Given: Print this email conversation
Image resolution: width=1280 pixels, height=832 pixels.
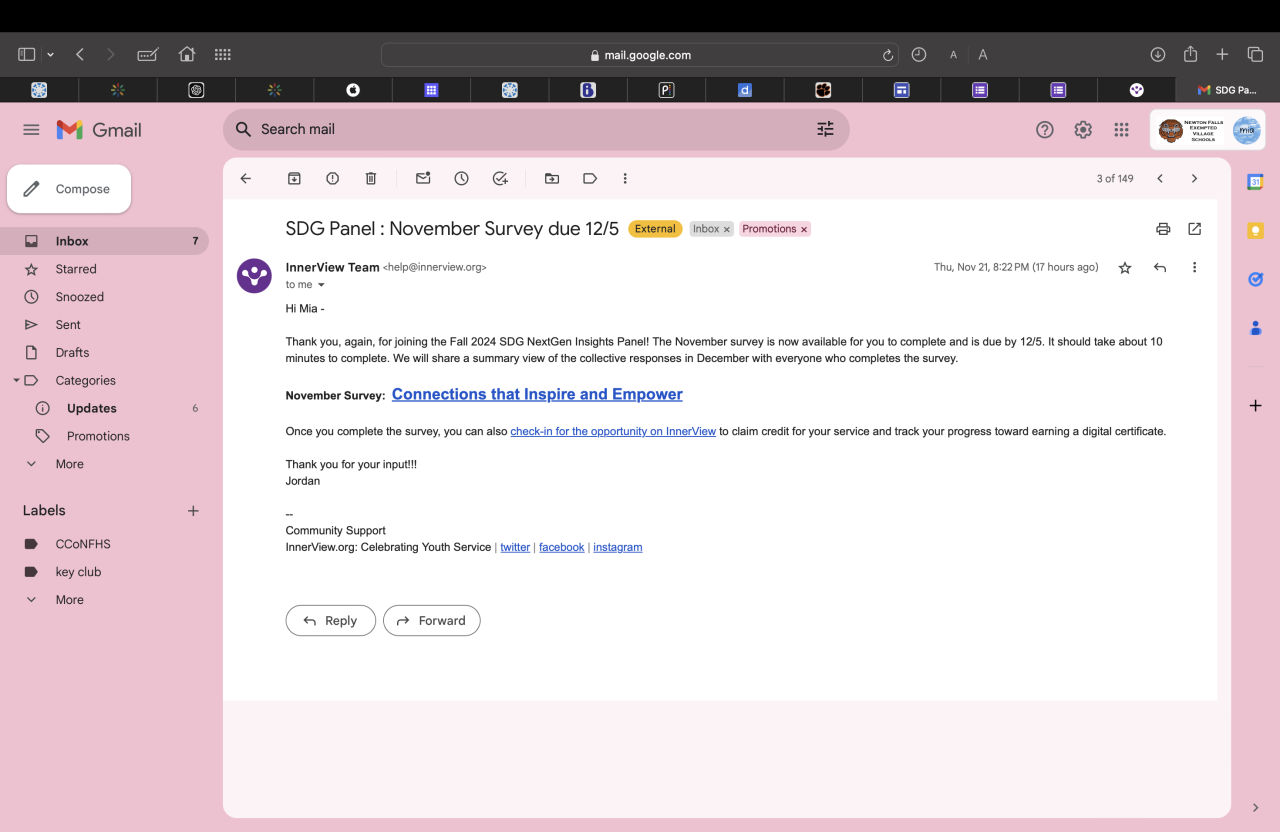Looking at the screenshot, I should click(x=1163, y=229).
